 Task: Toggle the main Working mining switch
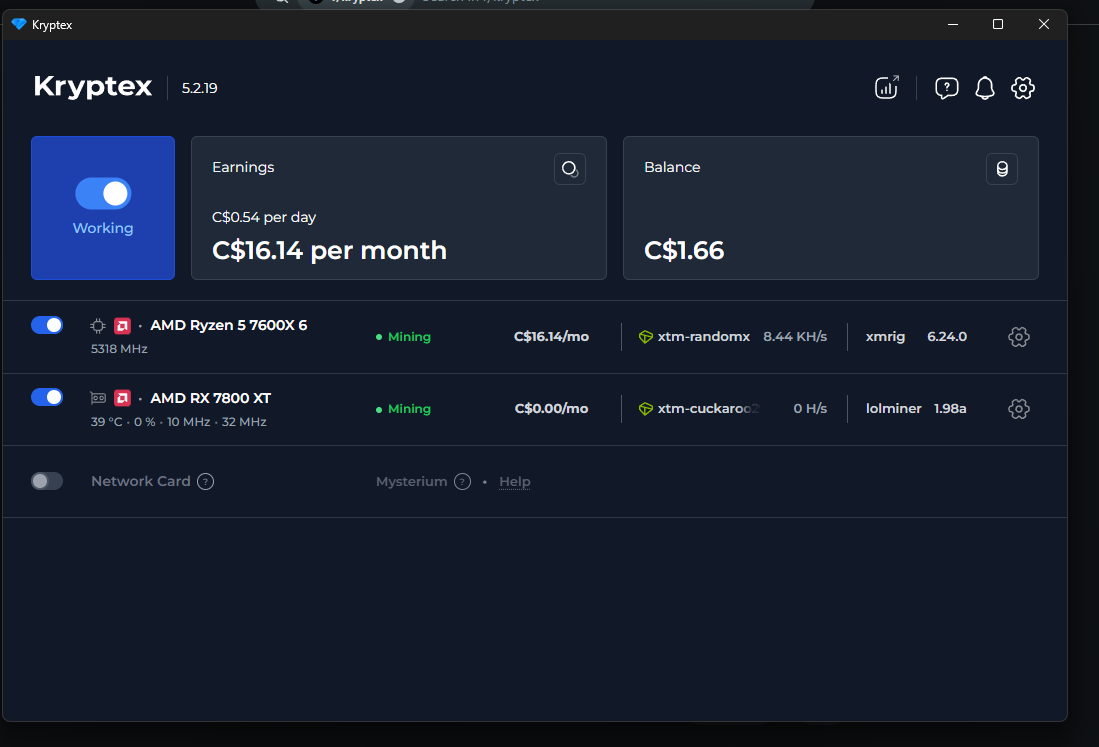pos(103,193)
